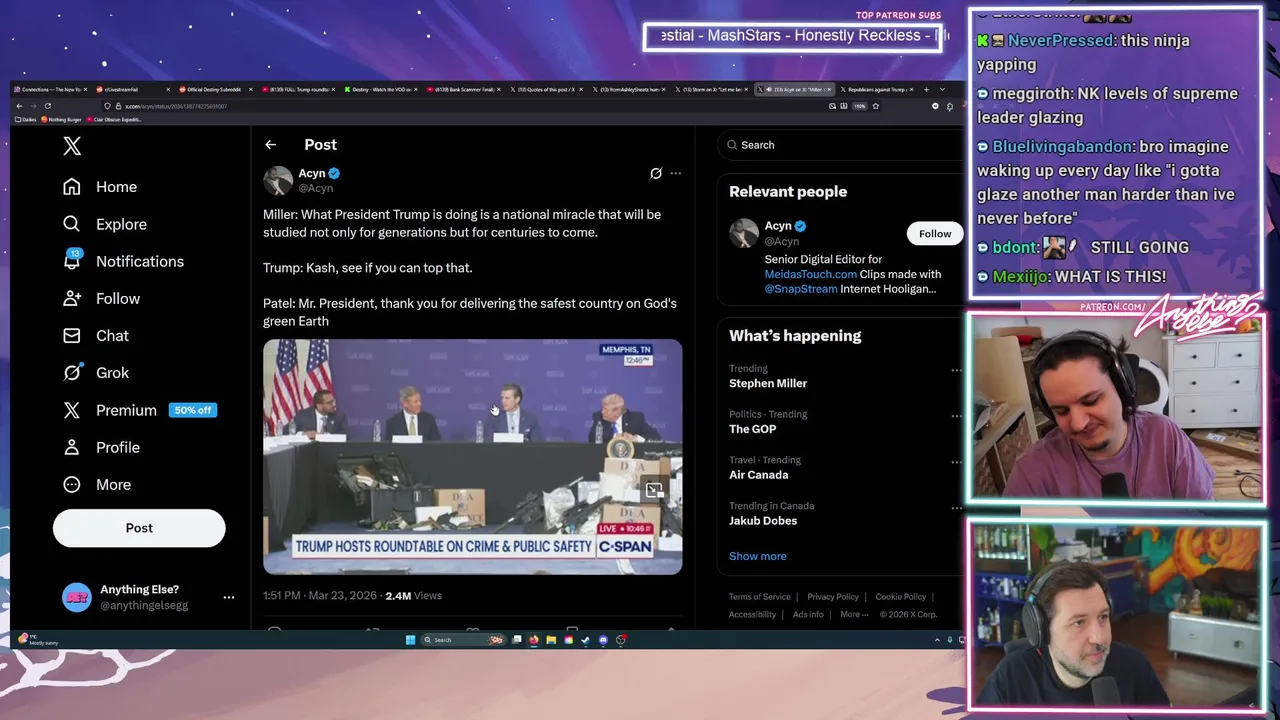Viewport: 1280px width, 720px height.
Task: Open the Privacy Policy footer link
Action: [x=833, y=597]
